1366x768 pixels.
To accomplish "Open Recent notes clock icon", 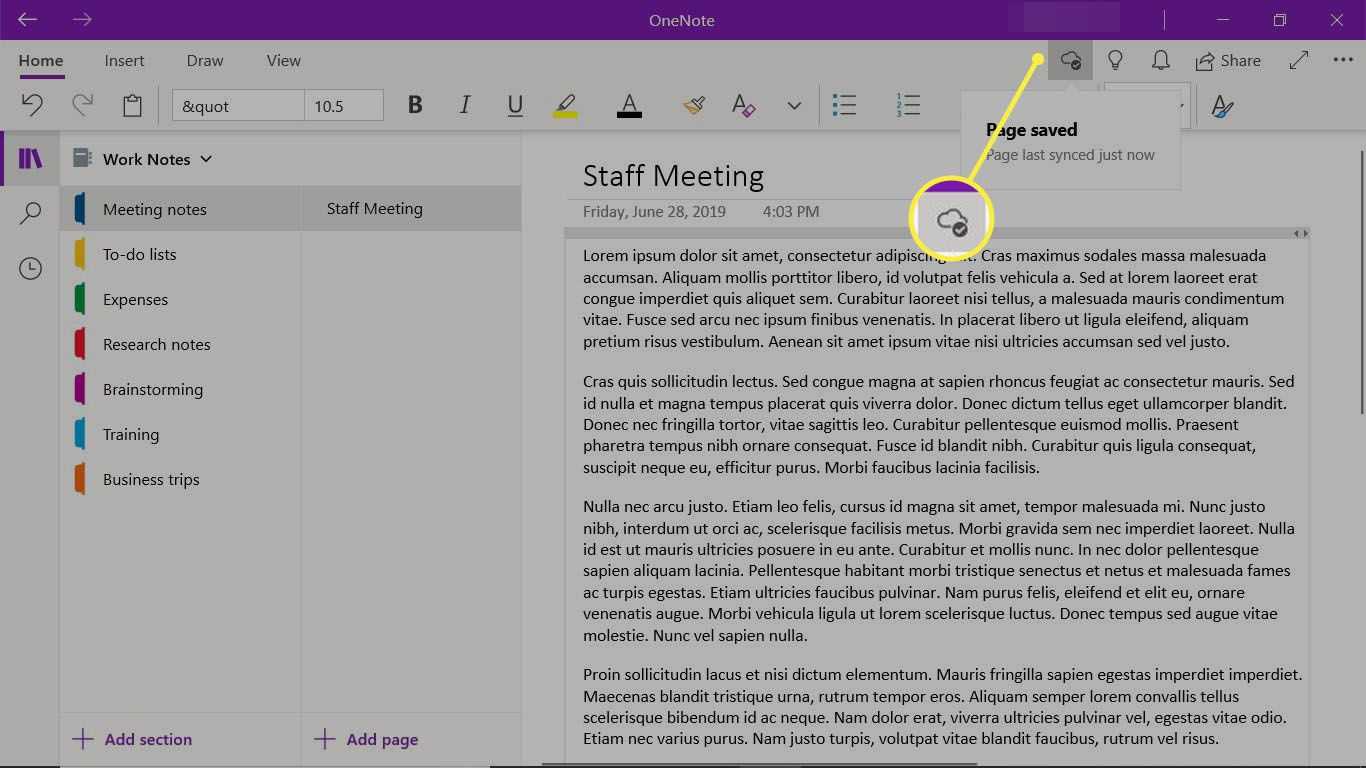I will point(31,268).
